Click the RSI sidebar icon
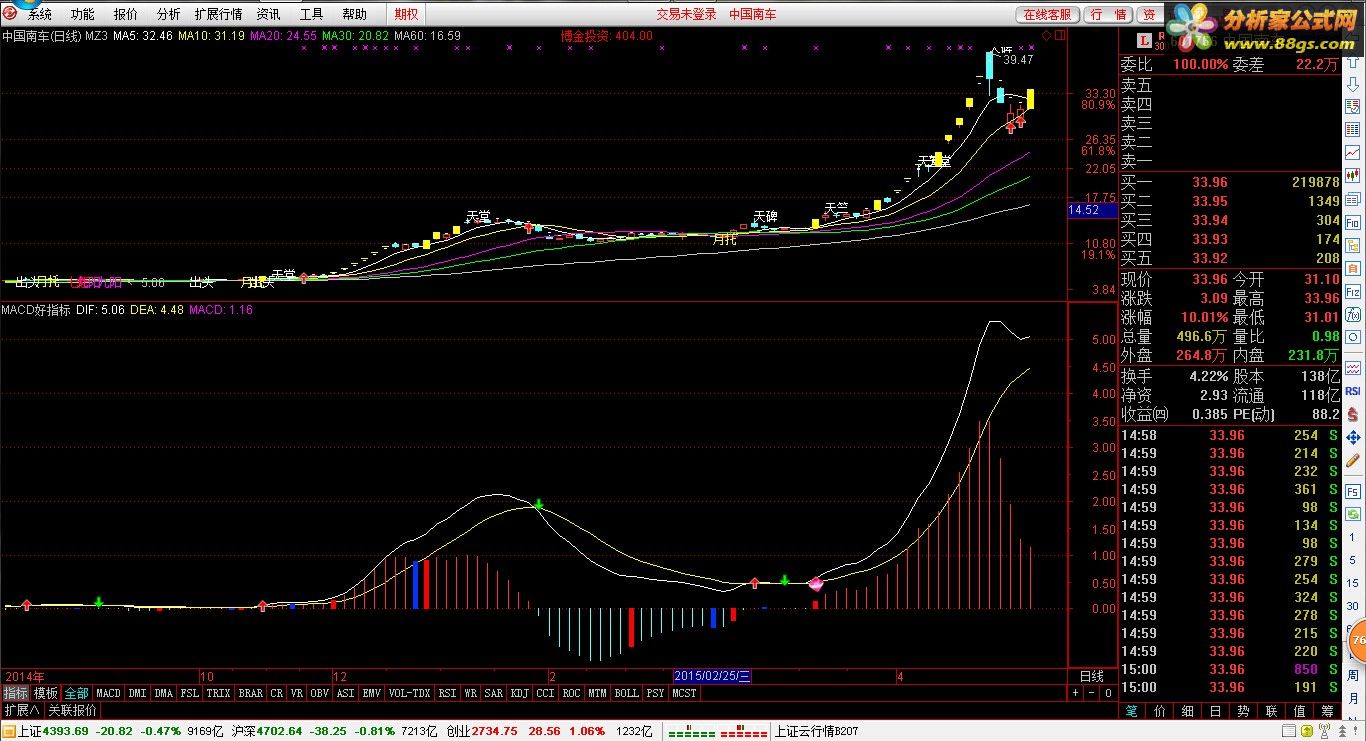1366x741 pixels. 1353,390
